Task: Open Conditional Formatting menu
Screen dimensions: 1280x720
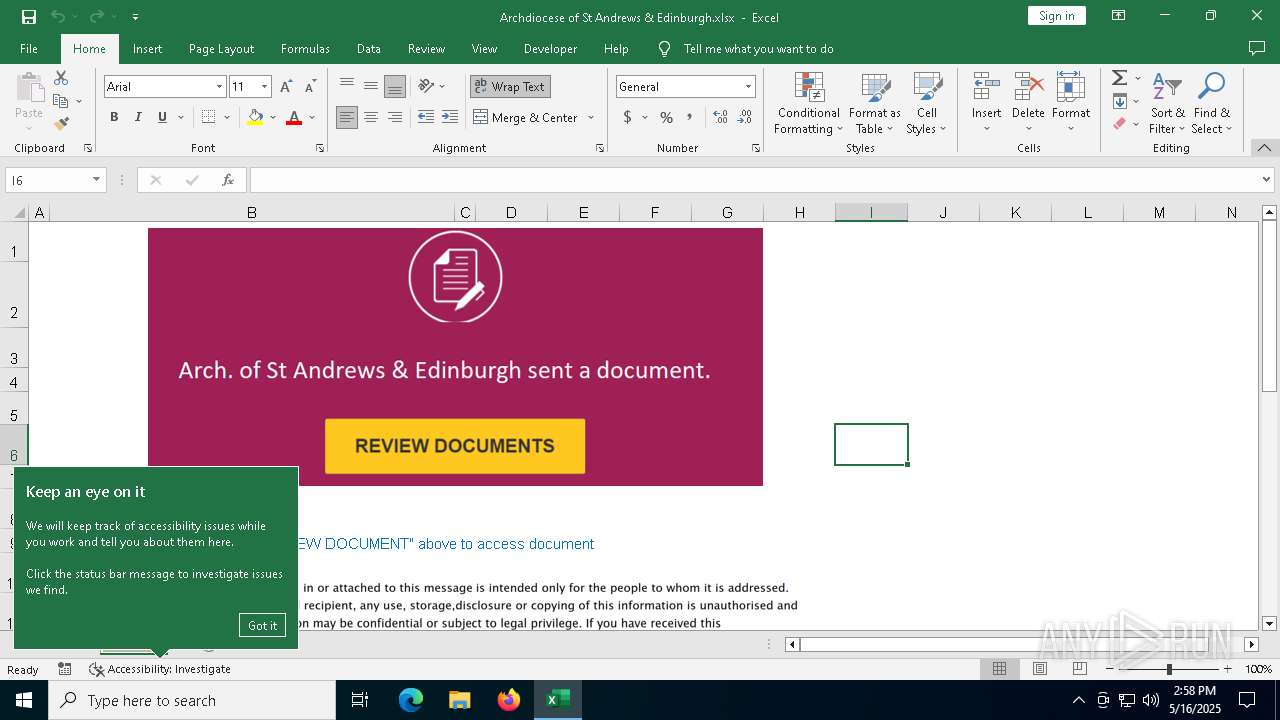Action: pos(808,103)
